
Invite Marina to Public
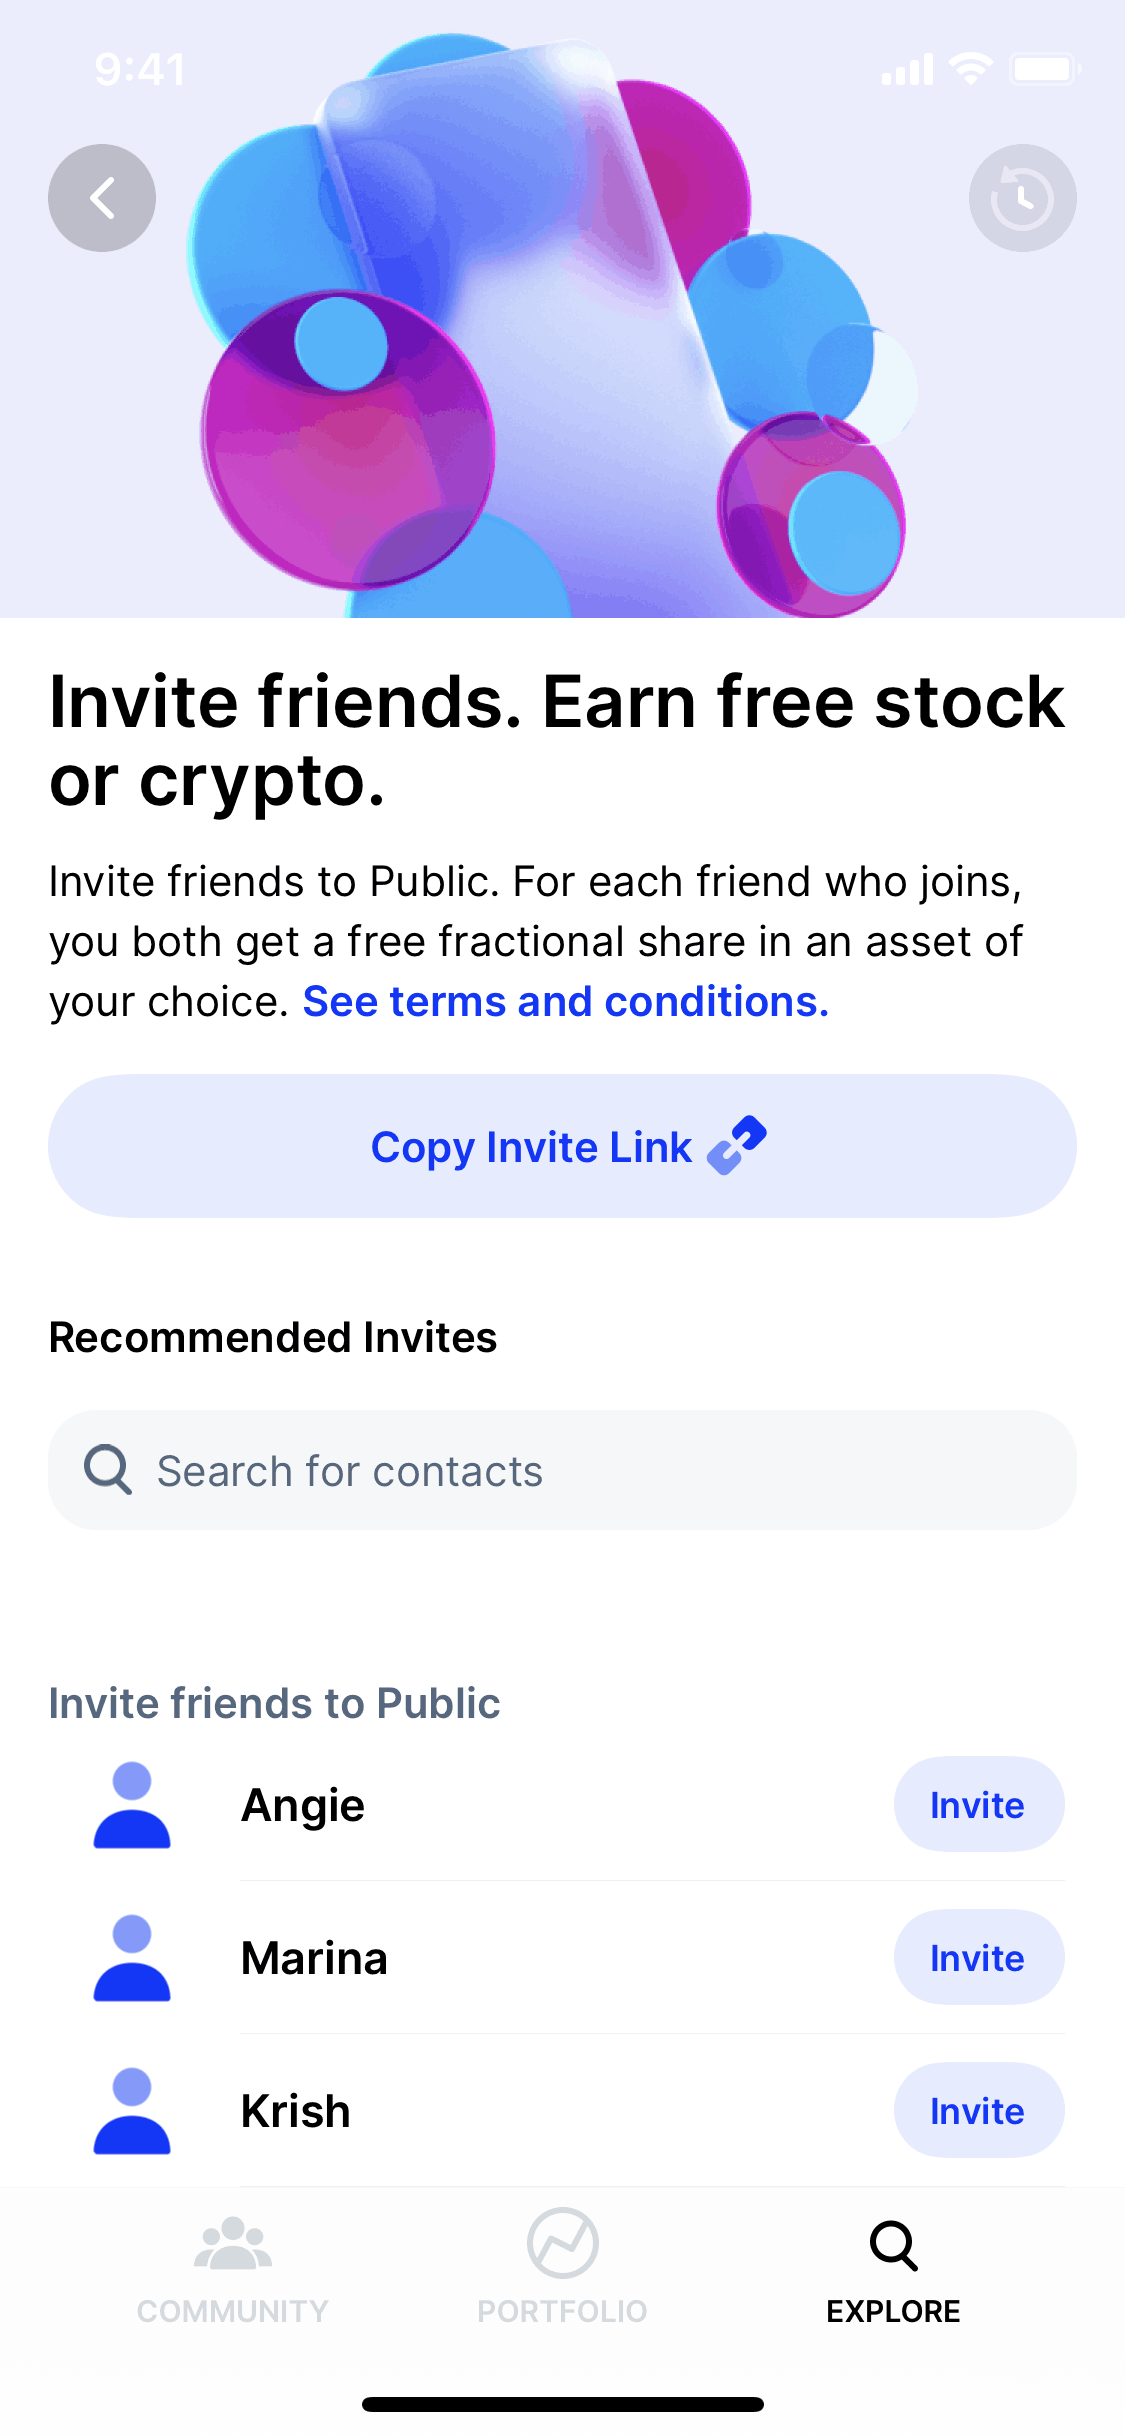(978, 1958)
